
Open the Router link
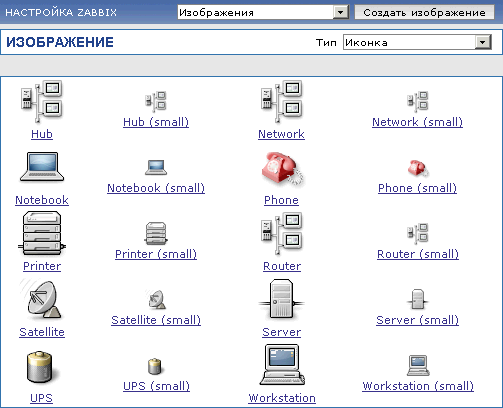pos(282,266)
